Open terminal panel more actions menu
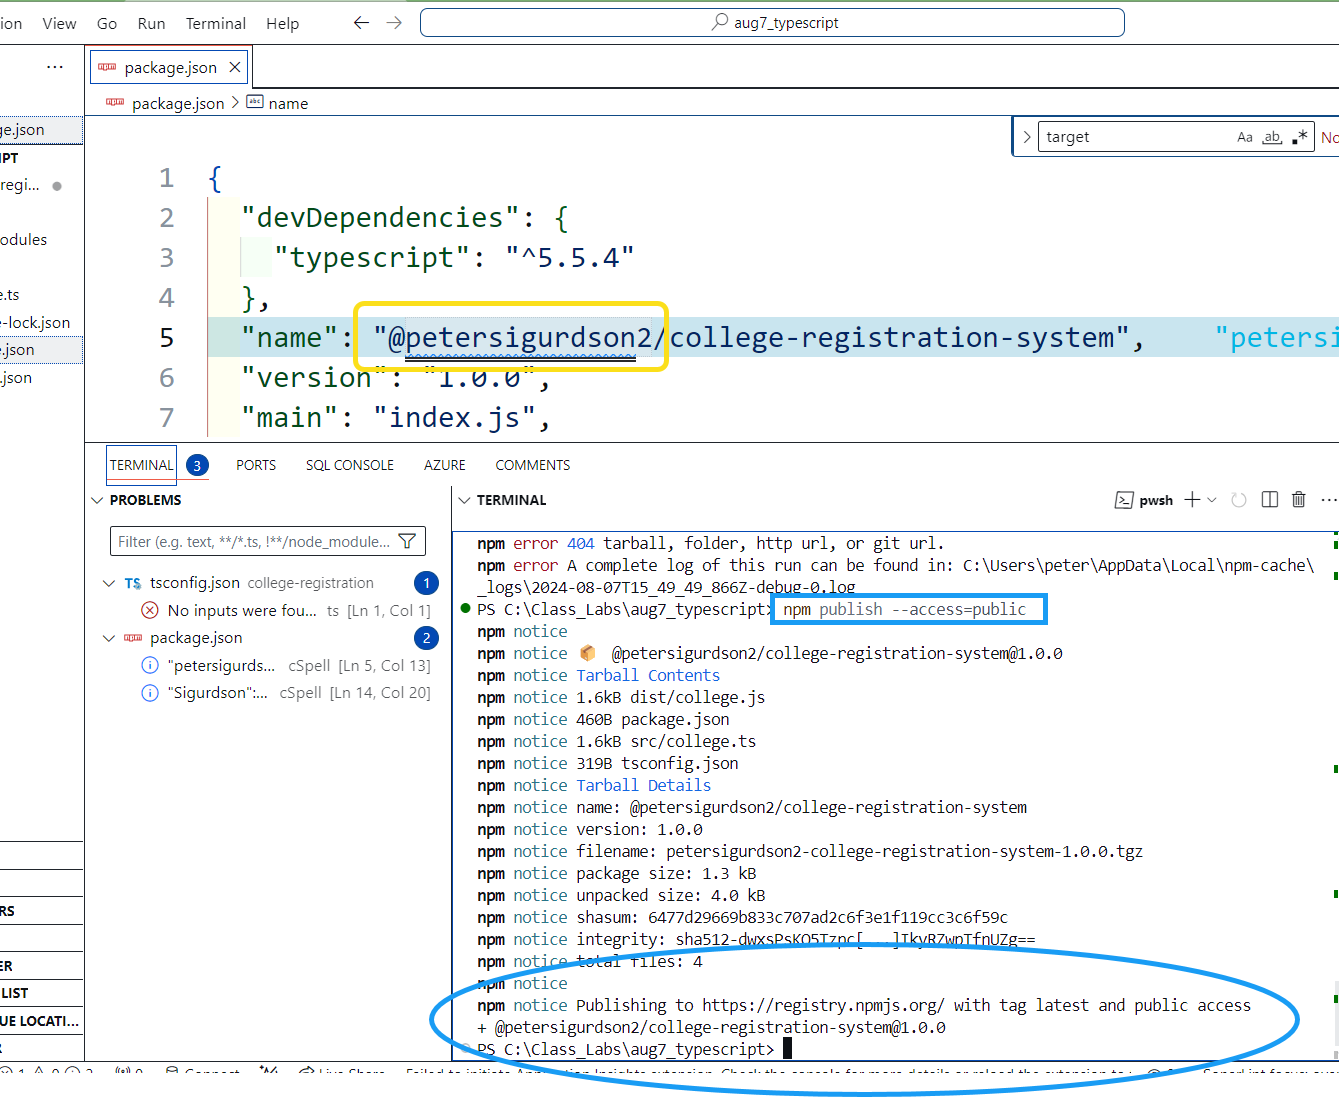The width and height of the screenshot is (1339, 1097). pos(1328,500)
